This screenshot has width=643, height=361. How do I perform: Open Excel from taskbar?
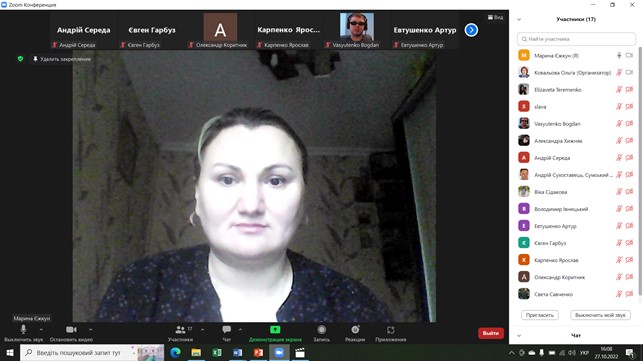coord(217,353)
